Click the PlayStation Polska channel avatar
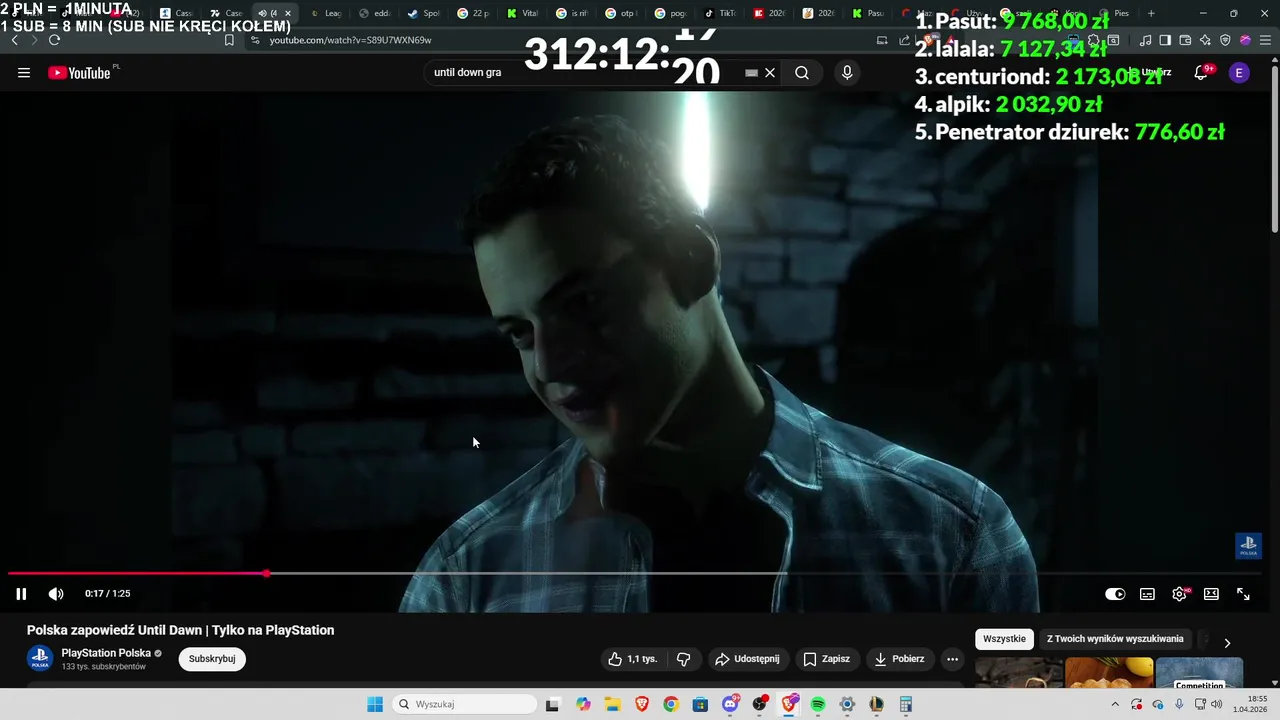The height and width of the screenshot is (720, 1280). tap(40, 659)
